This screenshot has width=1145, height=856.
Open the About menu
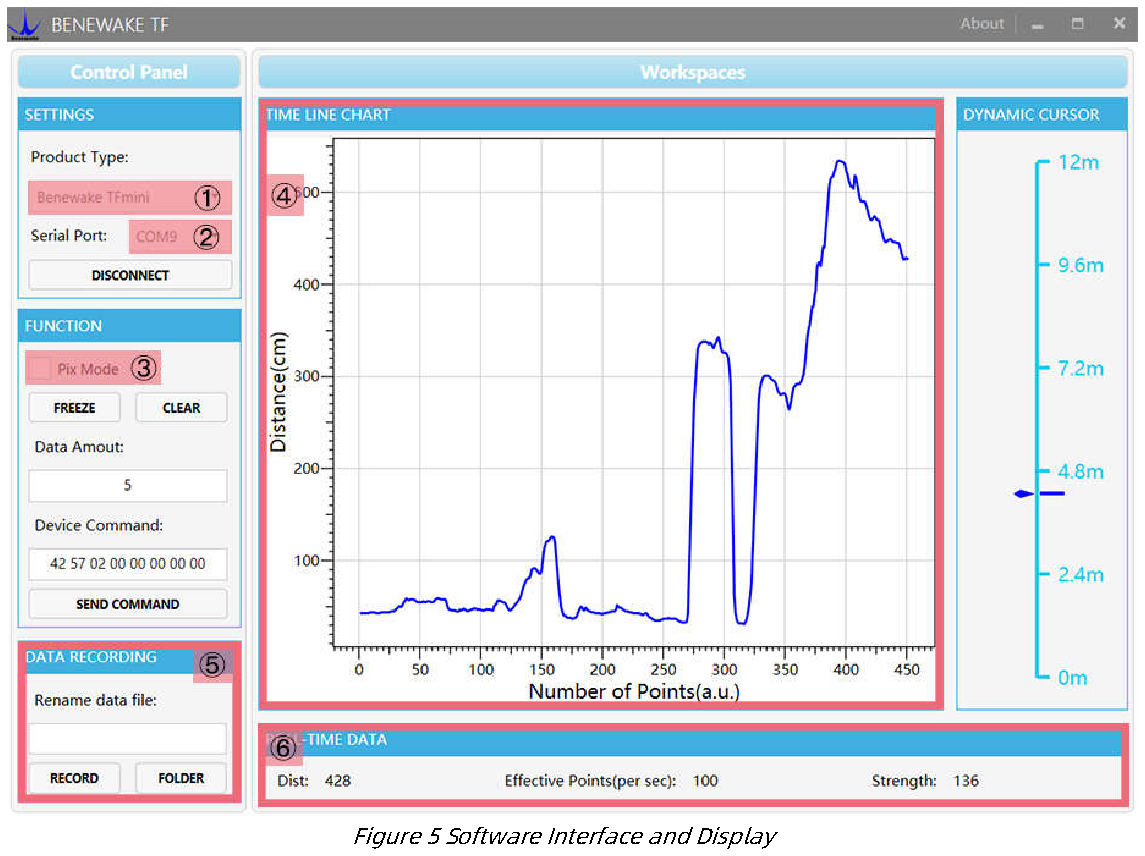pyautogui.click(x=981, y=24)
